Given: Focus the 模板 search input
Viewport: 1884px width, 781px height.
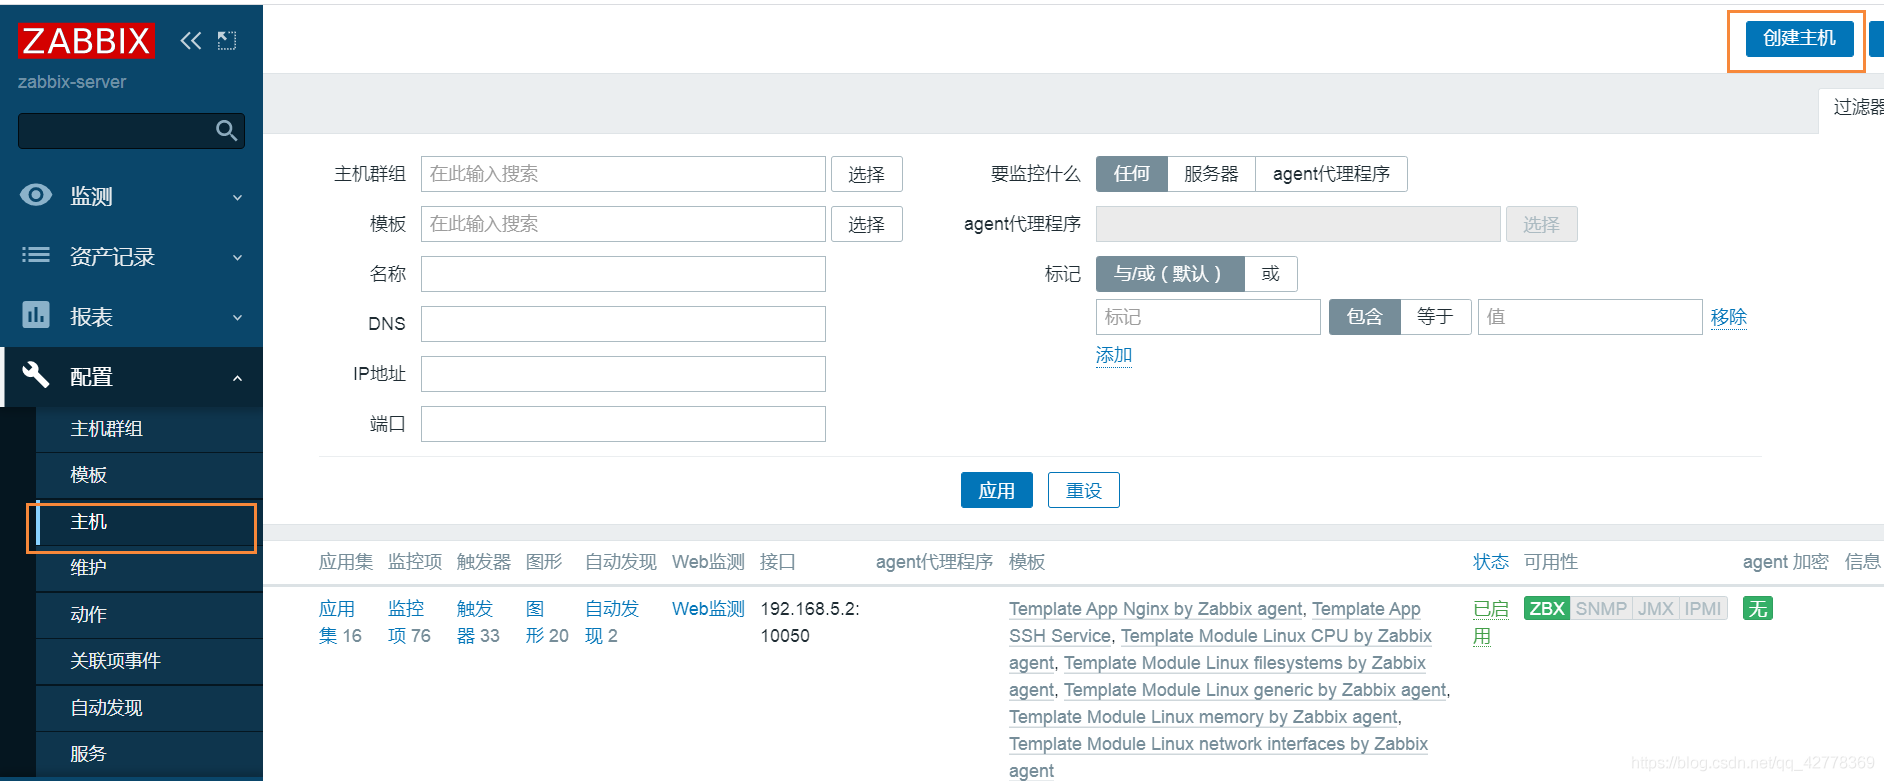Looking at the screenshot, I should click(x=623, y=224).
